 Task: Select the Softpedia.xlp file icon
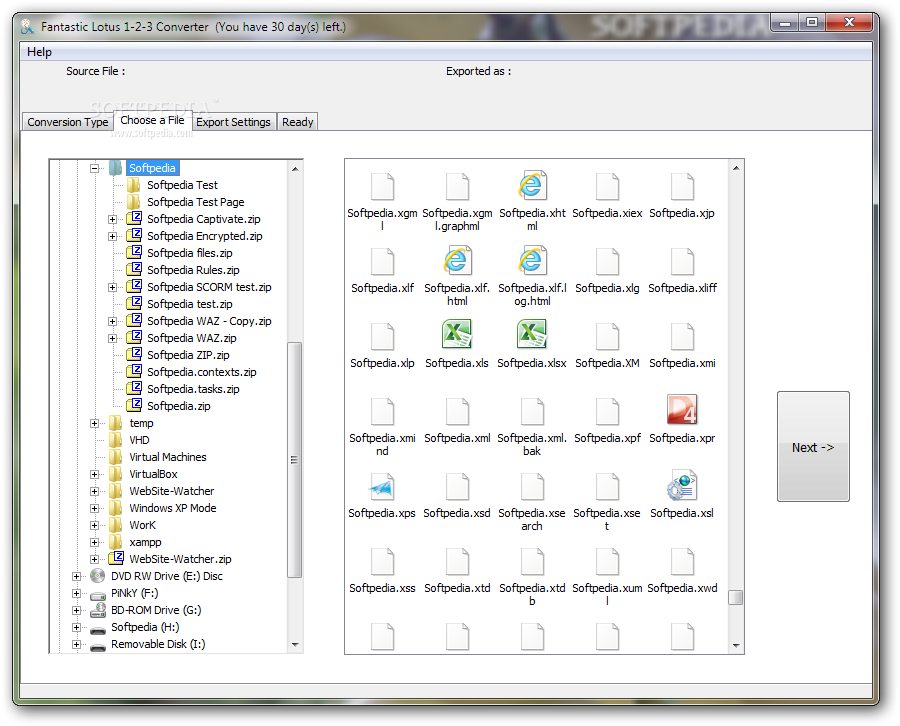click(382, 336)
